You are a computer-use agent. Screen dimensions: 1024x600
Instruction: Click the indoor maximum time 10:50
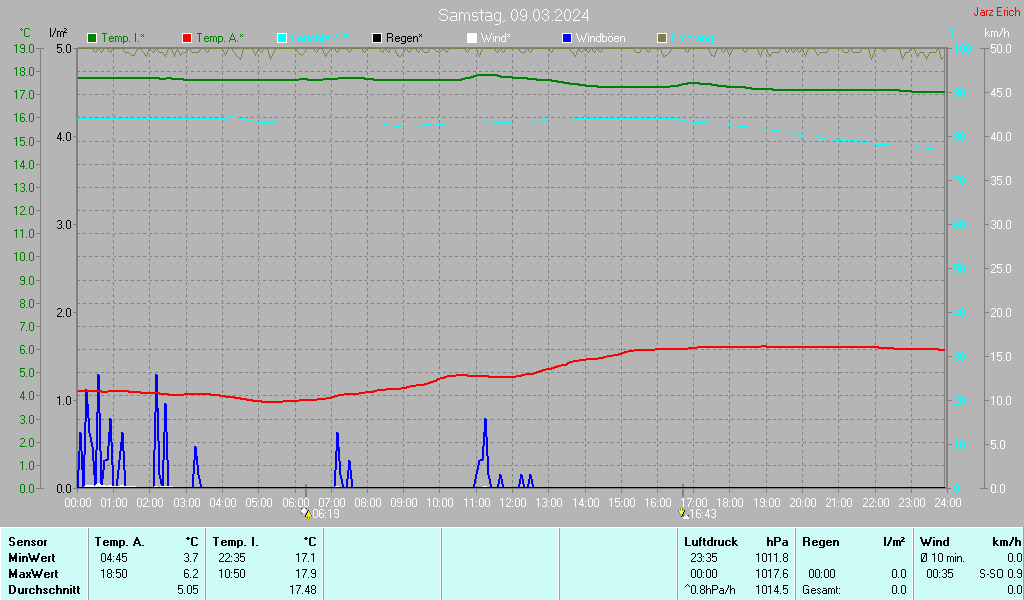[232, 574]
